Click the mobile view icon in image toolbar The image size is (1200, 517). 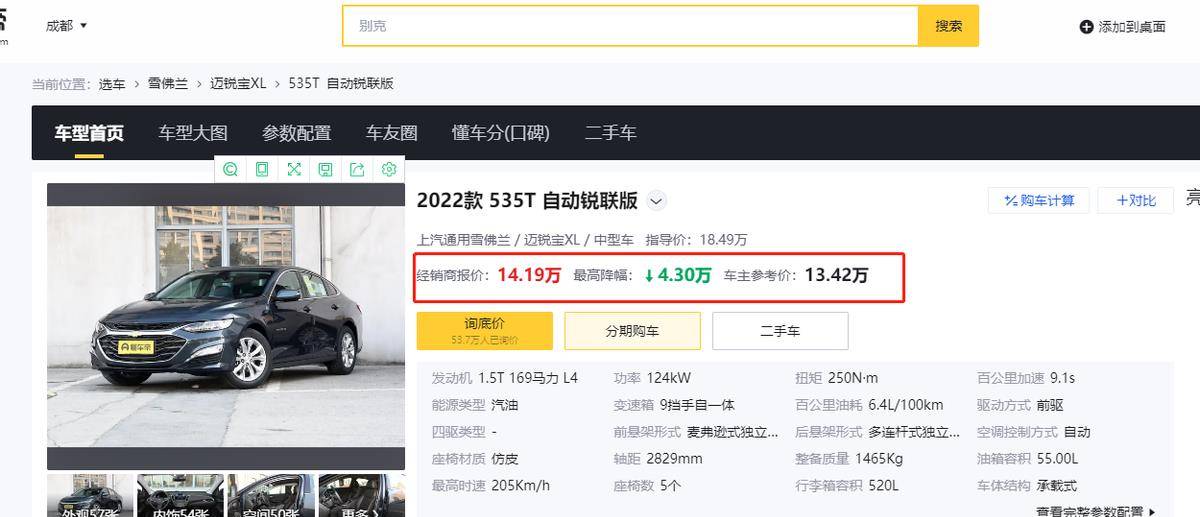click(x=262, y=169)
